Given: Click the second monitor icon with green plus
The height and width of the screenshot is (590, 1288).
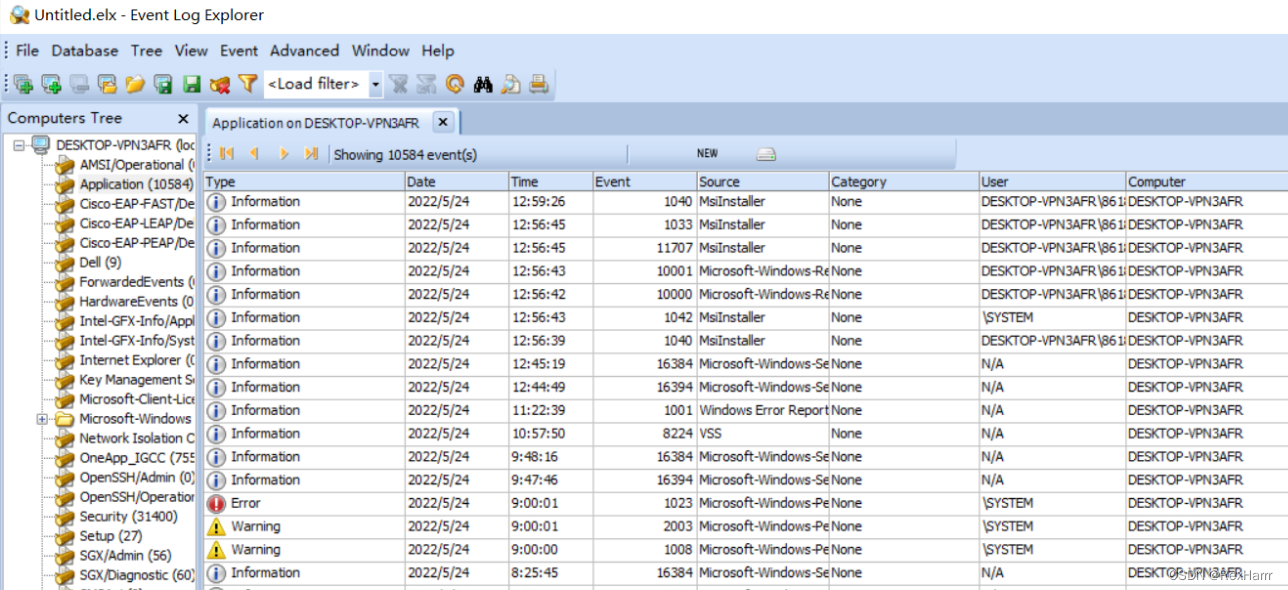Looking at the screenshot, I should [51, 85].
